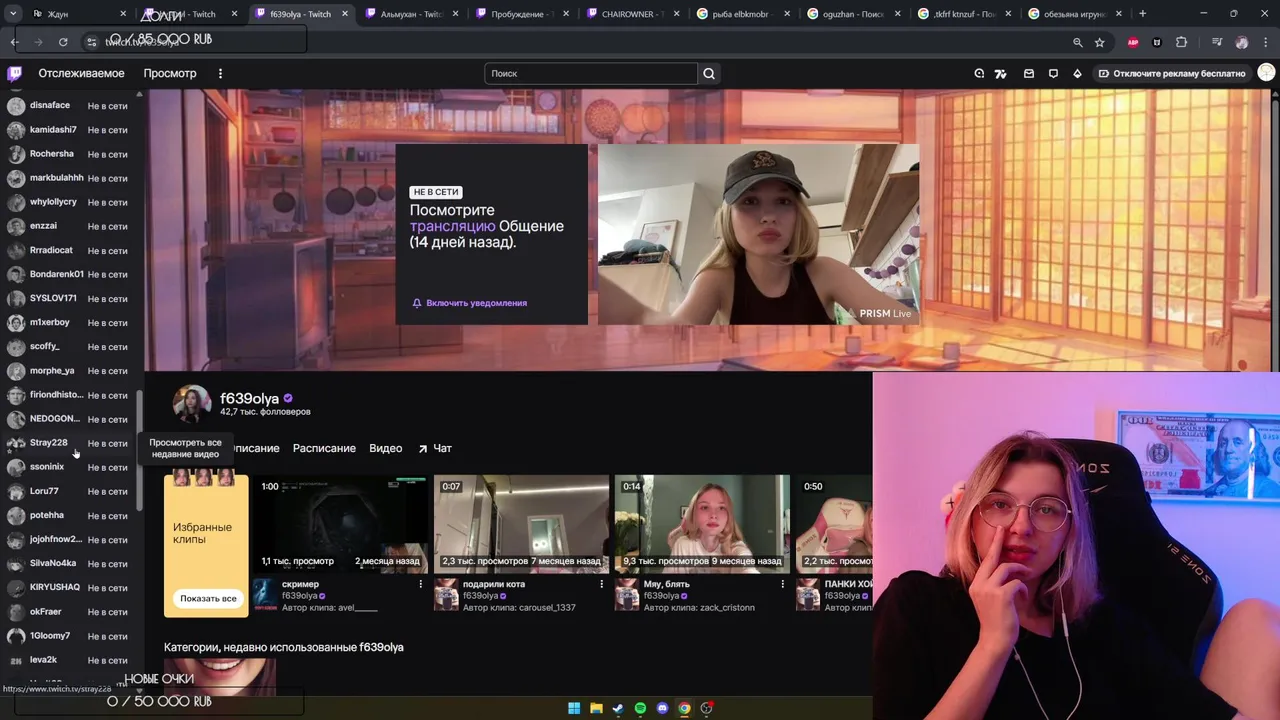Open Stray228 channel in sidebar
The width and height of the screenshot is (1280, 720).
coord(68,443)
